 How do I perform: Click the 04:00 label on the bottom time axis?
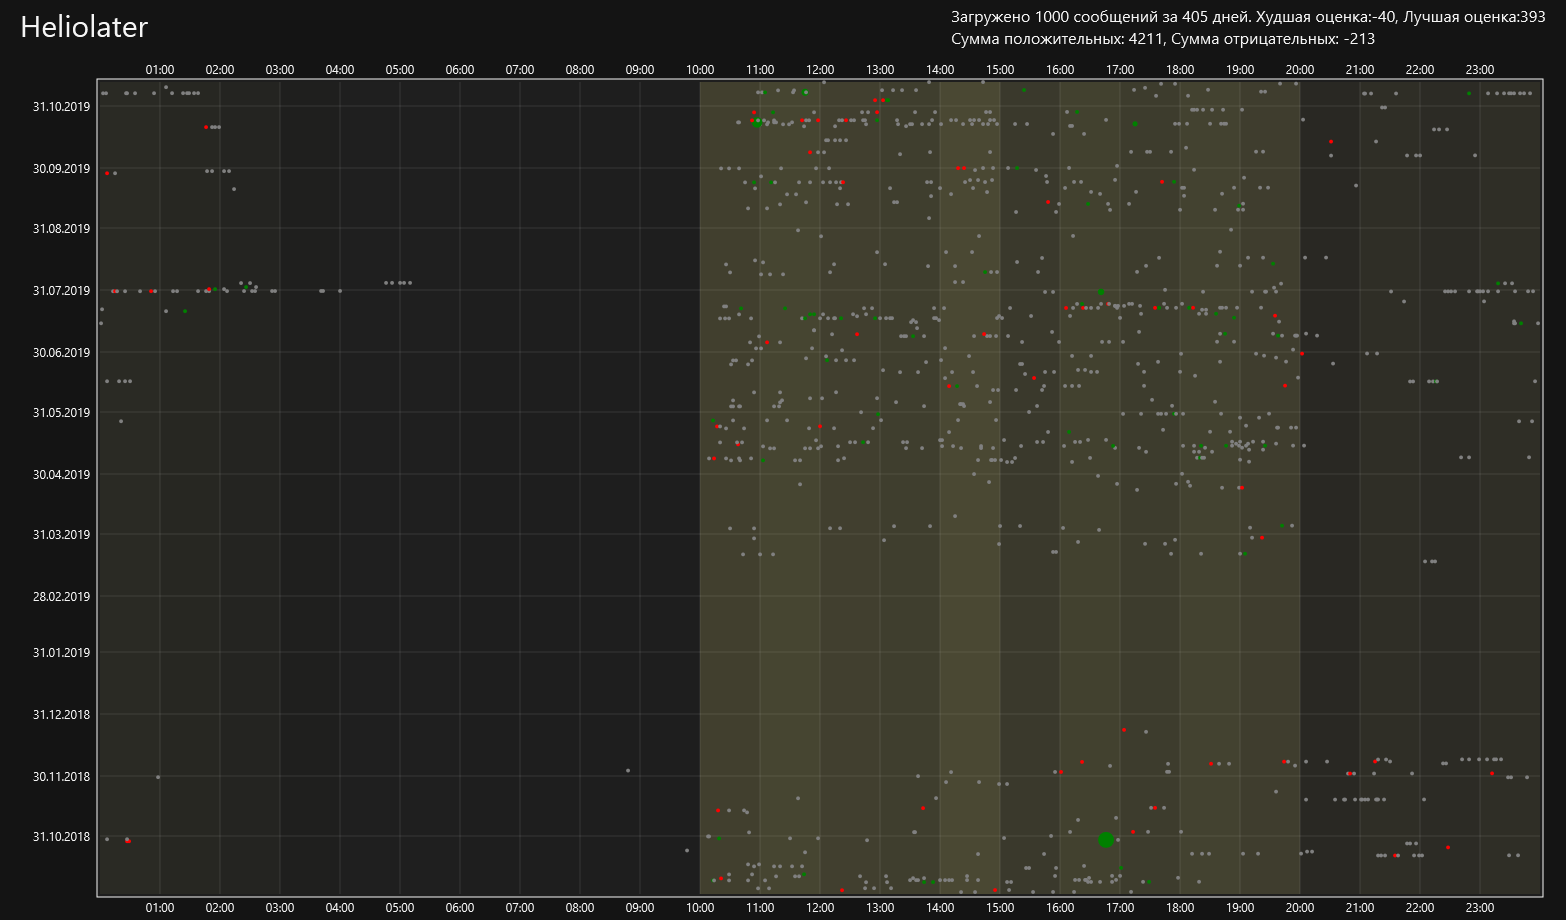[340, 908]
